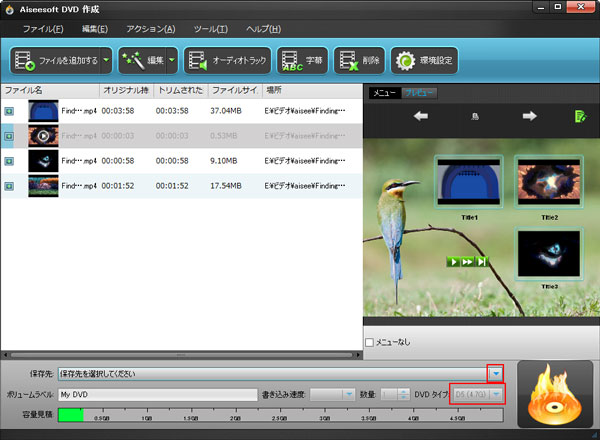The width and height of the screenshot is (600, 440).
Task: Click the Volume Label field My DVD
Action: click(158, 394)
